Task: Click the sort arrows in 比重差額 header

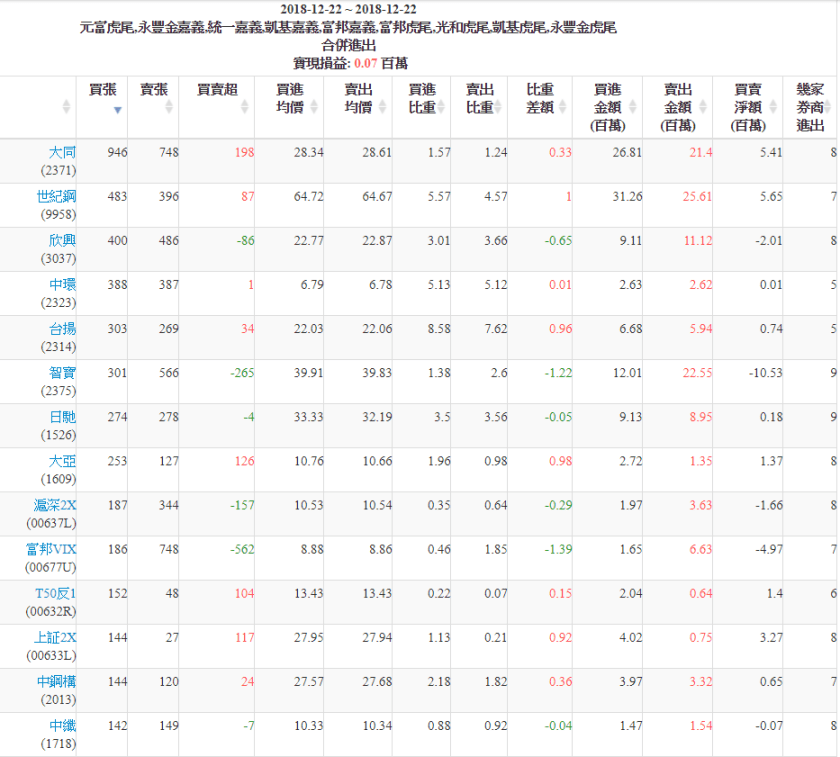Action: 562,107
